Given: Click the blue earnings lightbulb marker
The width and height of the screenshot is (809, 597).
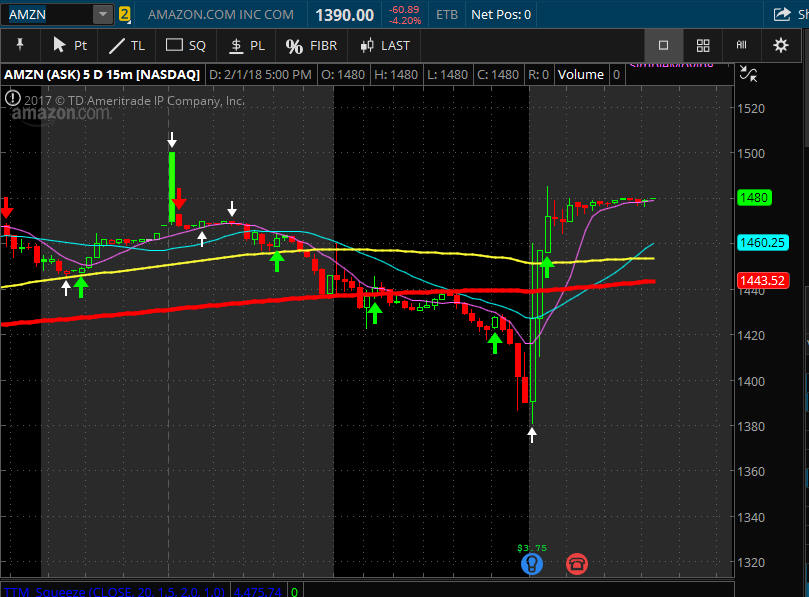Looking at the screenshot, I should (532, 564).
